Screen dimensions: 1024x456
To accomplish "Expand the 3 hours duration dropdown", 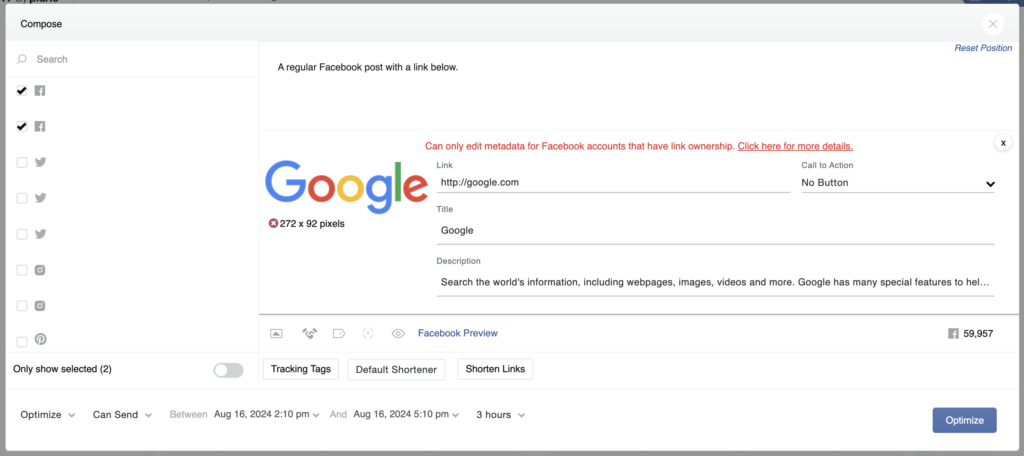I will click(x=500, y=415).
